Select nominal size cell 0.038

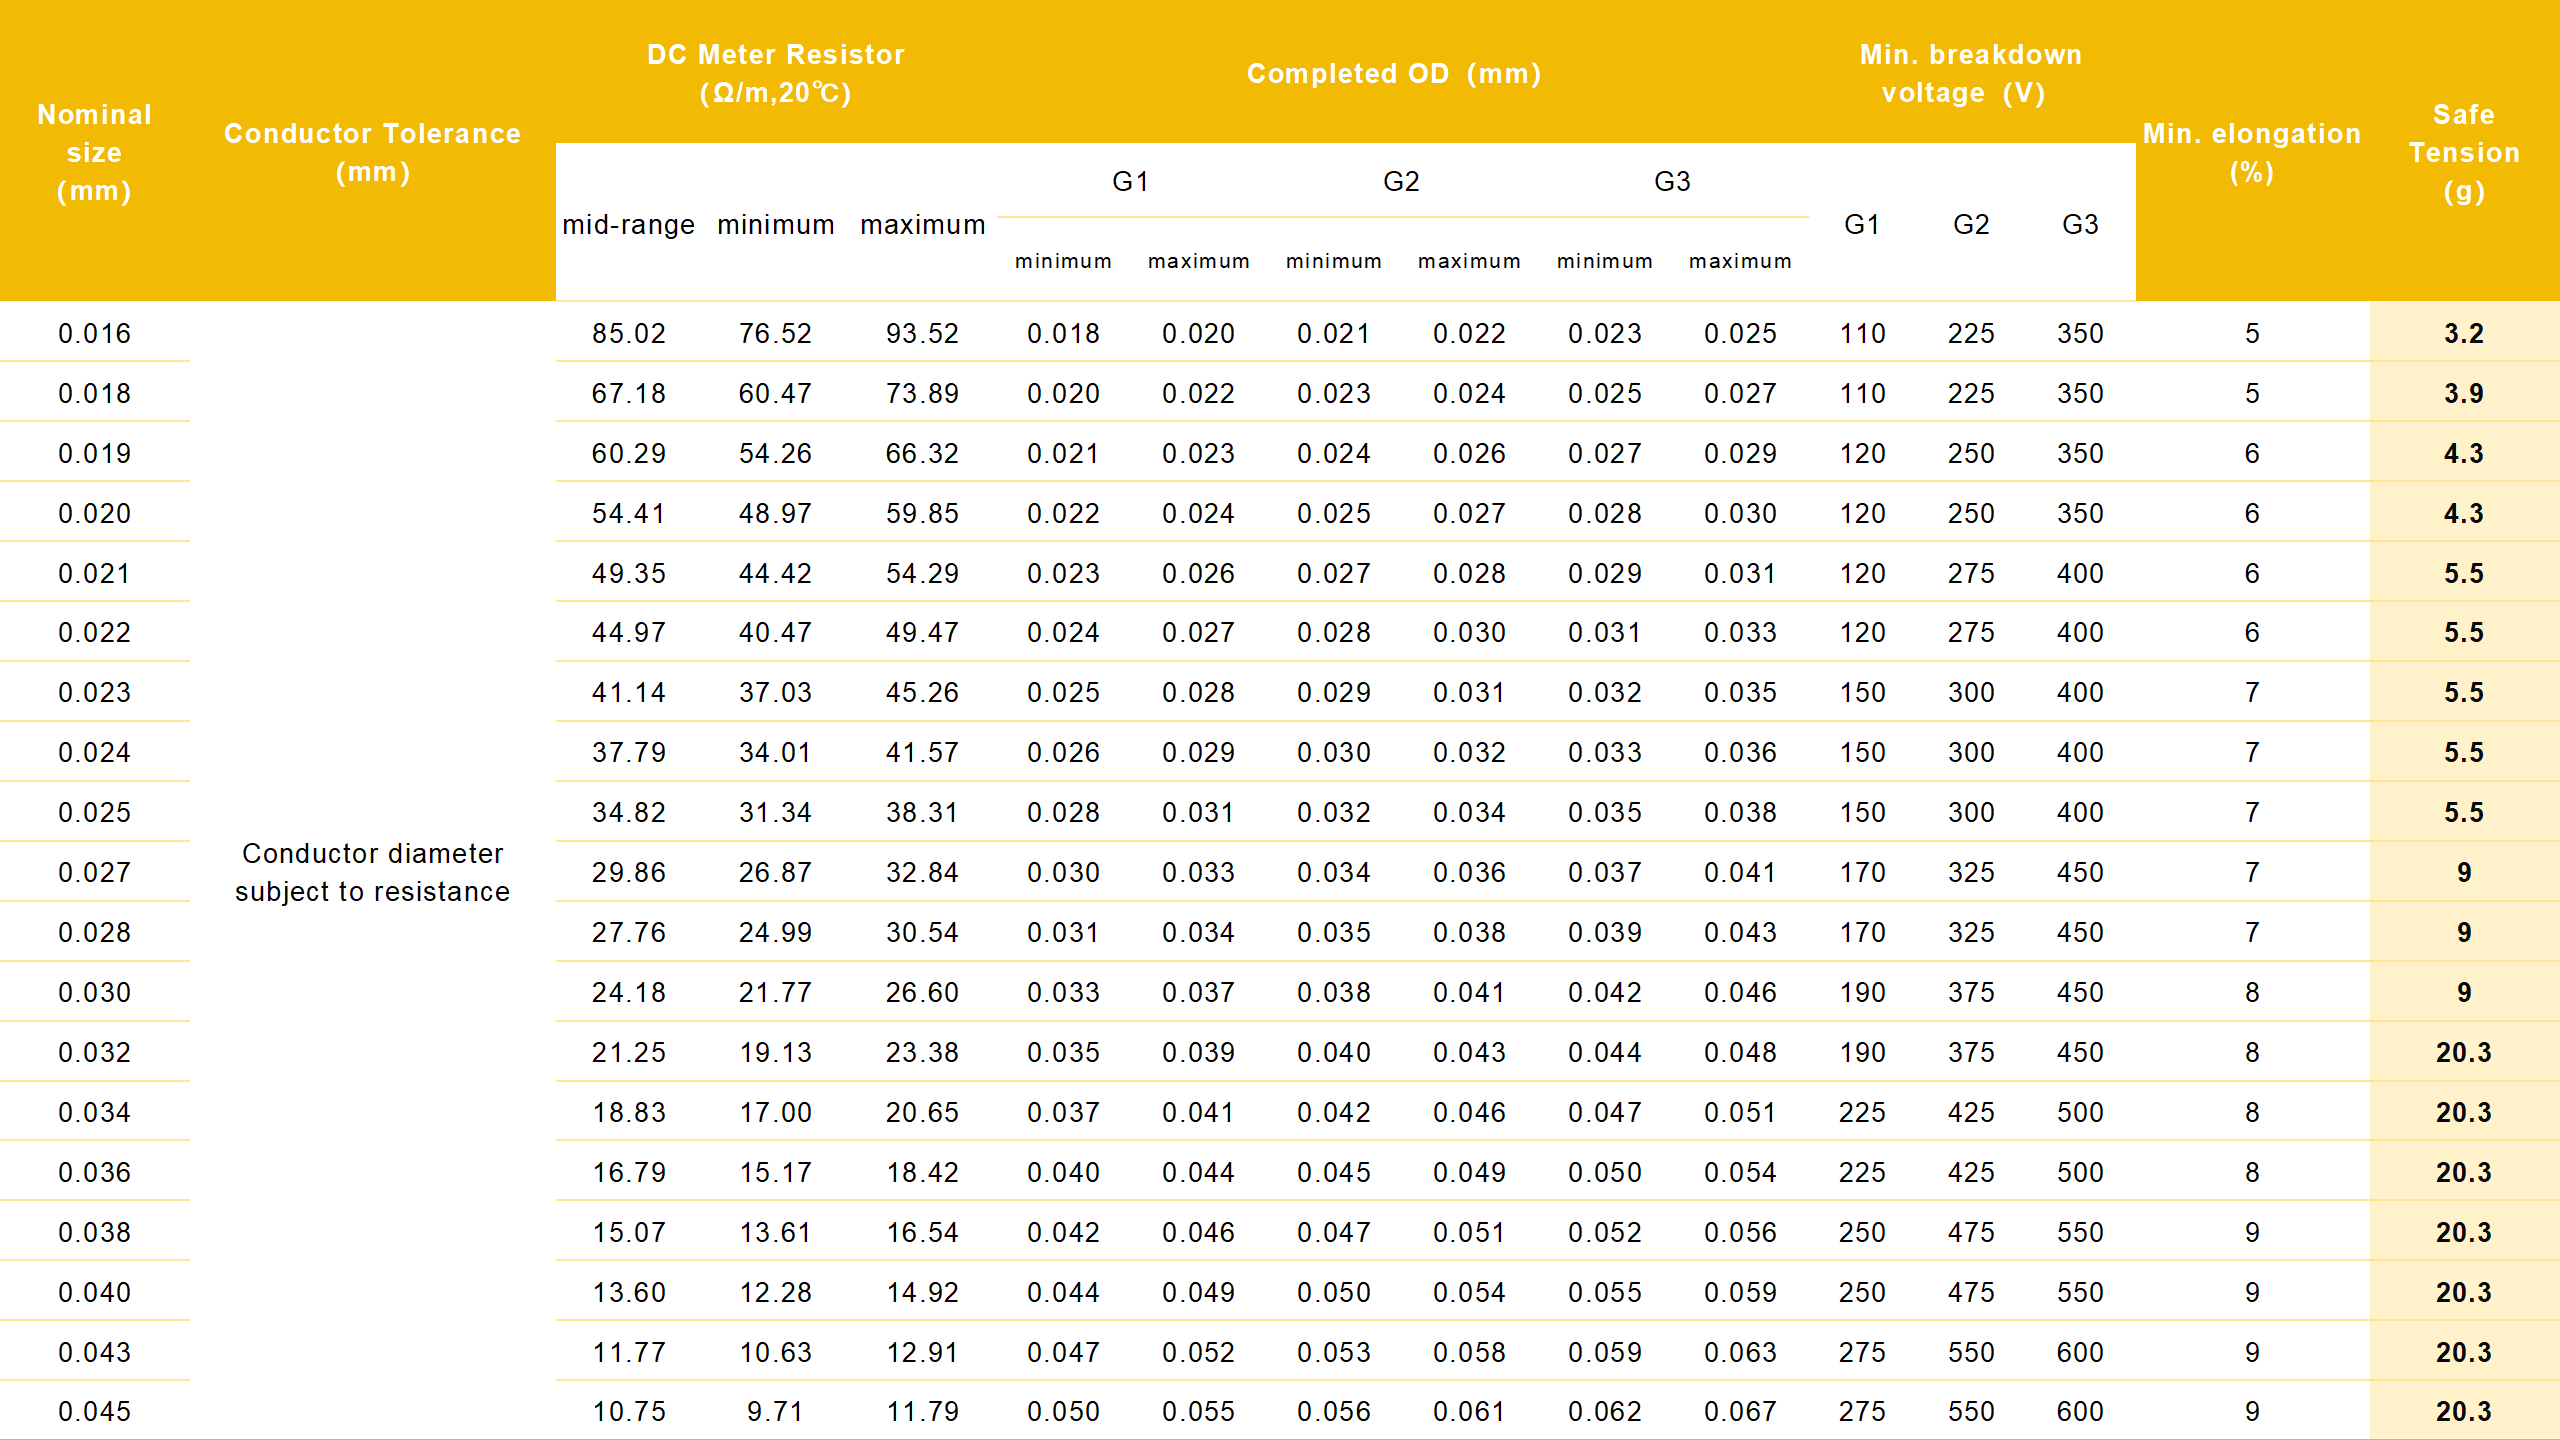tap(94, 1232)
